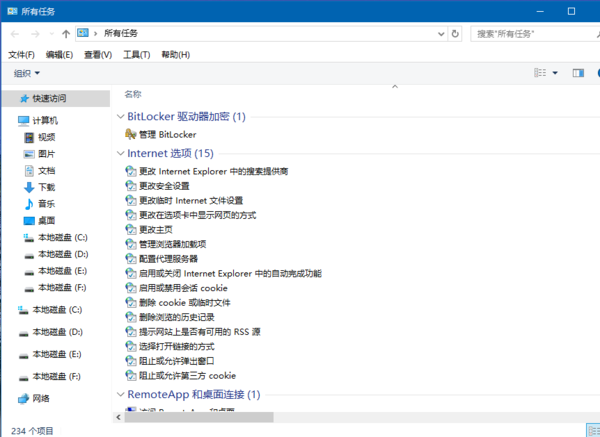Click the control panel icon in the address bar
Screen dimensions: 600x437
[83, 33]
